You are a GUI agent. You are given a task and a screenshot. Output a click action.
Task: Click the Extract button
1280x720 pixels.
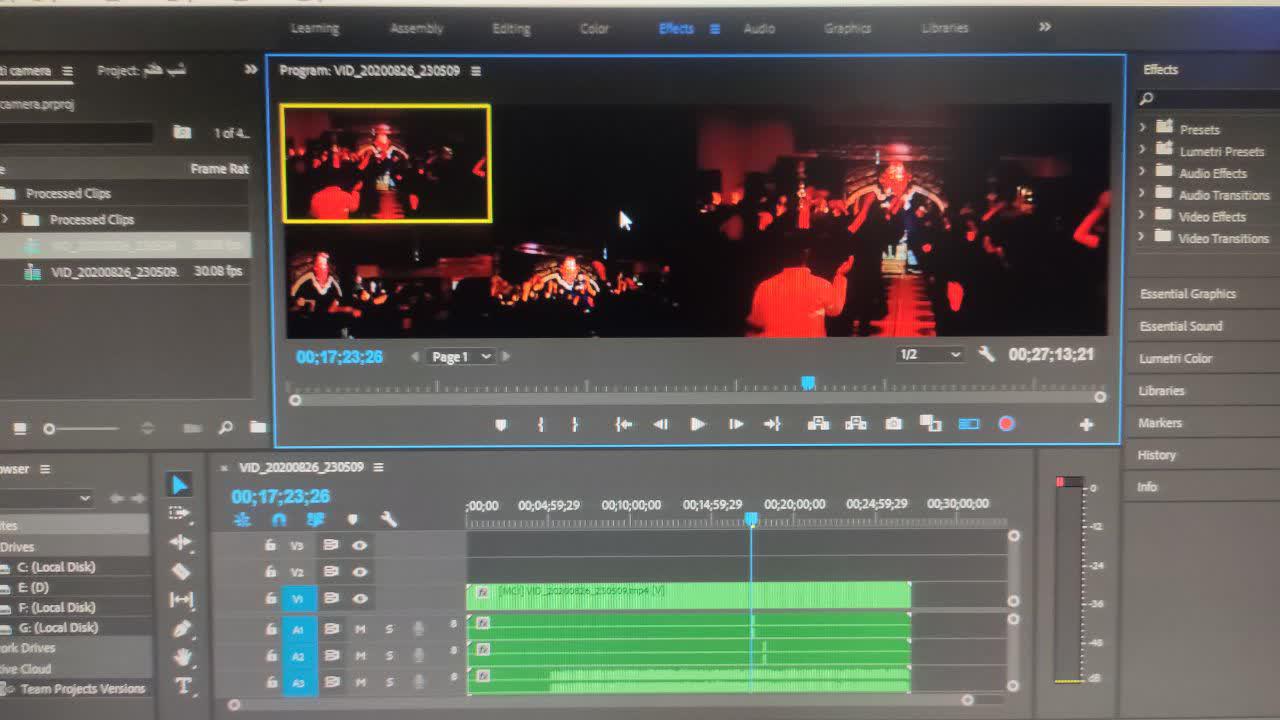click(856, 423)
